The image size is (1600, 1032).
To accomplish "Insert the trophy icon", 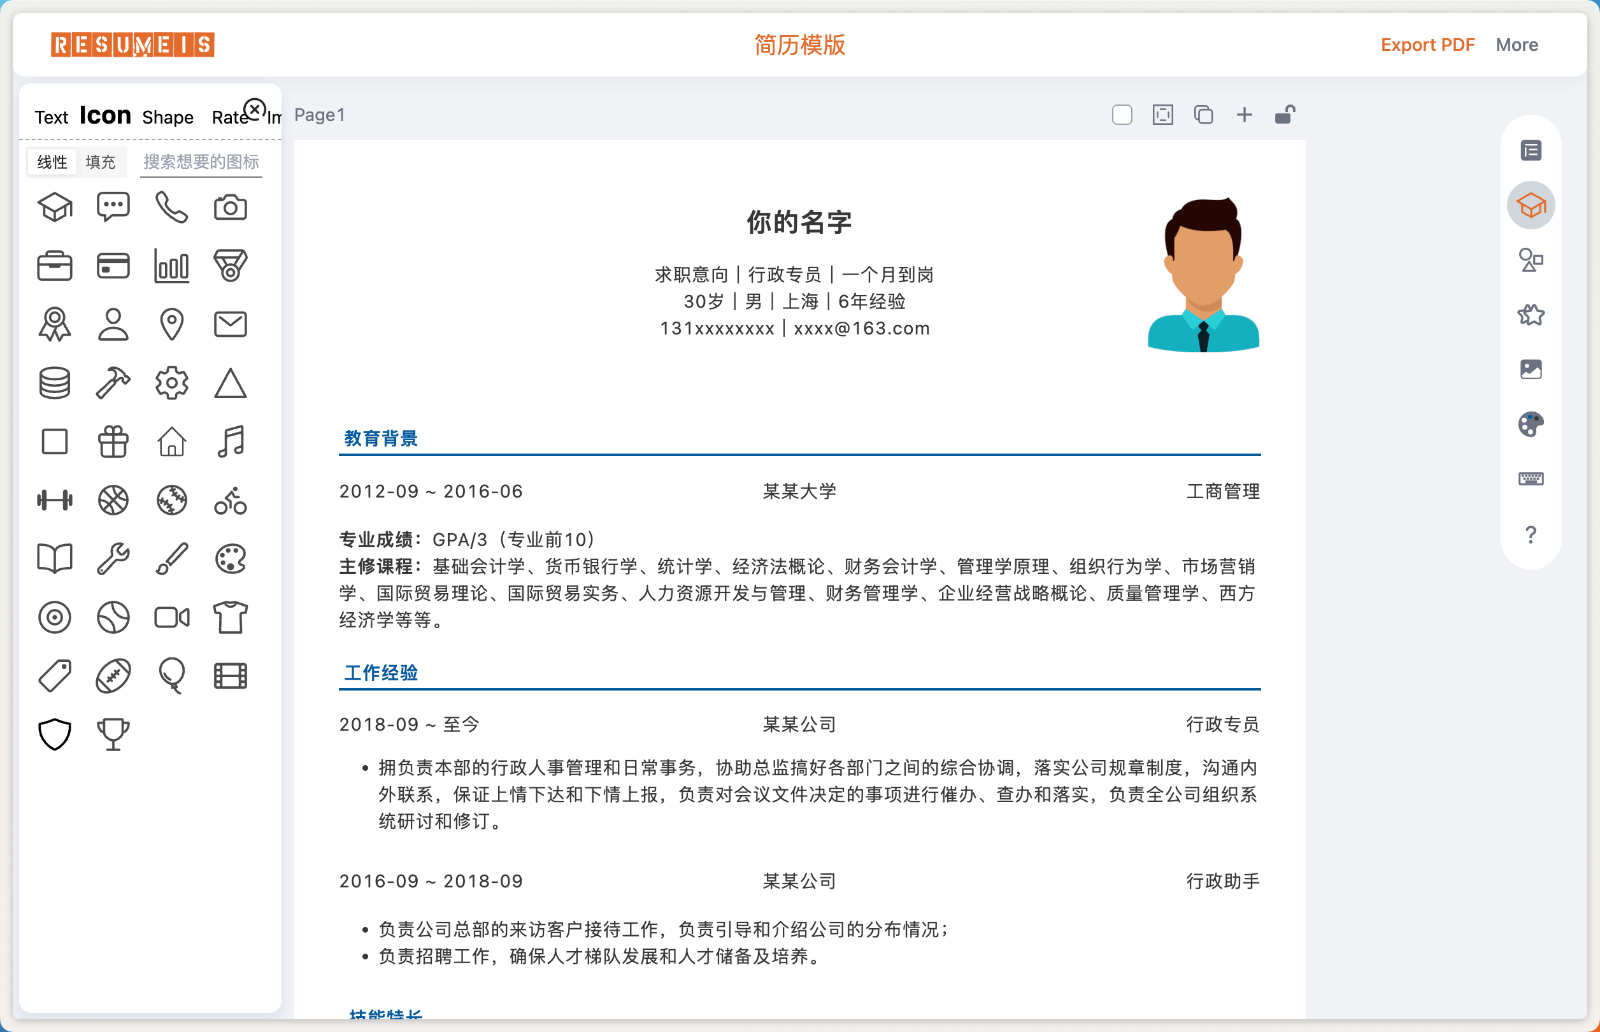I will 113,734.
